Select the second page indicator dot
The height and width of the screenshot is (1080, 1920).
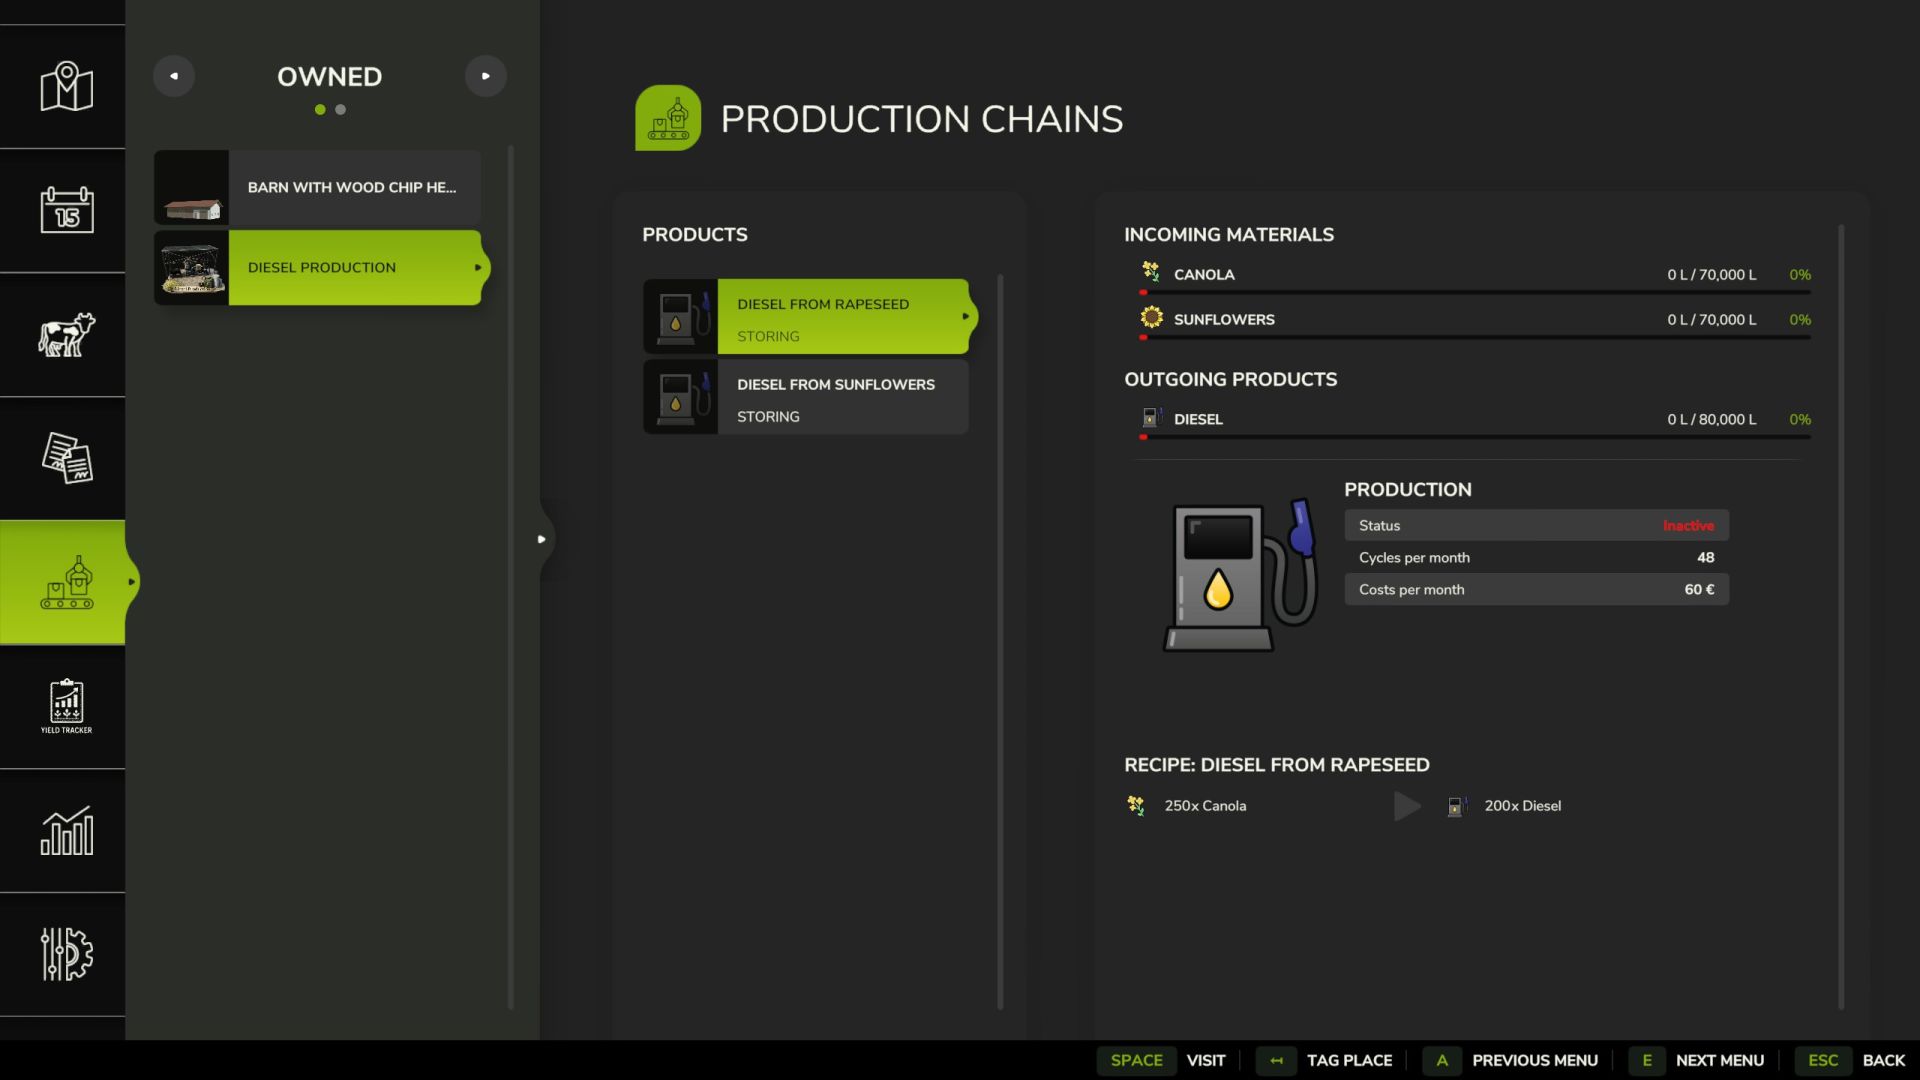341,110
